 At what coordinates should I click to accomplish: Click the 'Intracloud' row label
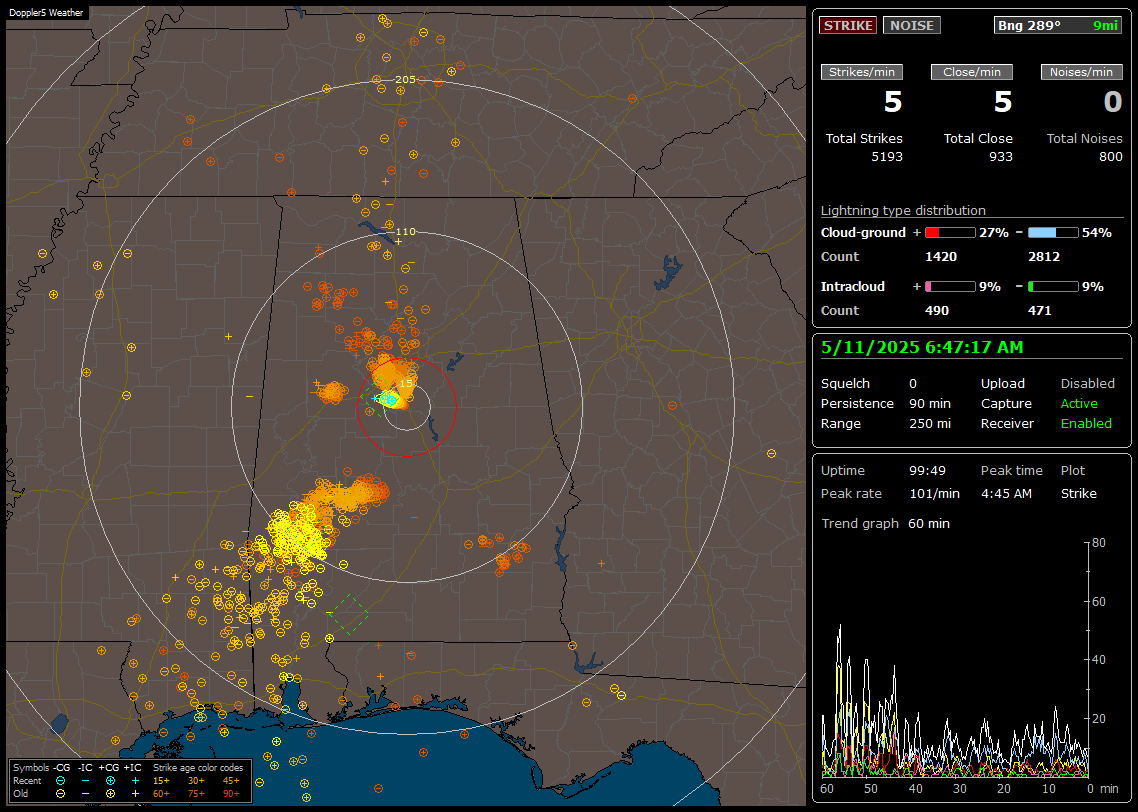tap(852, 287)
